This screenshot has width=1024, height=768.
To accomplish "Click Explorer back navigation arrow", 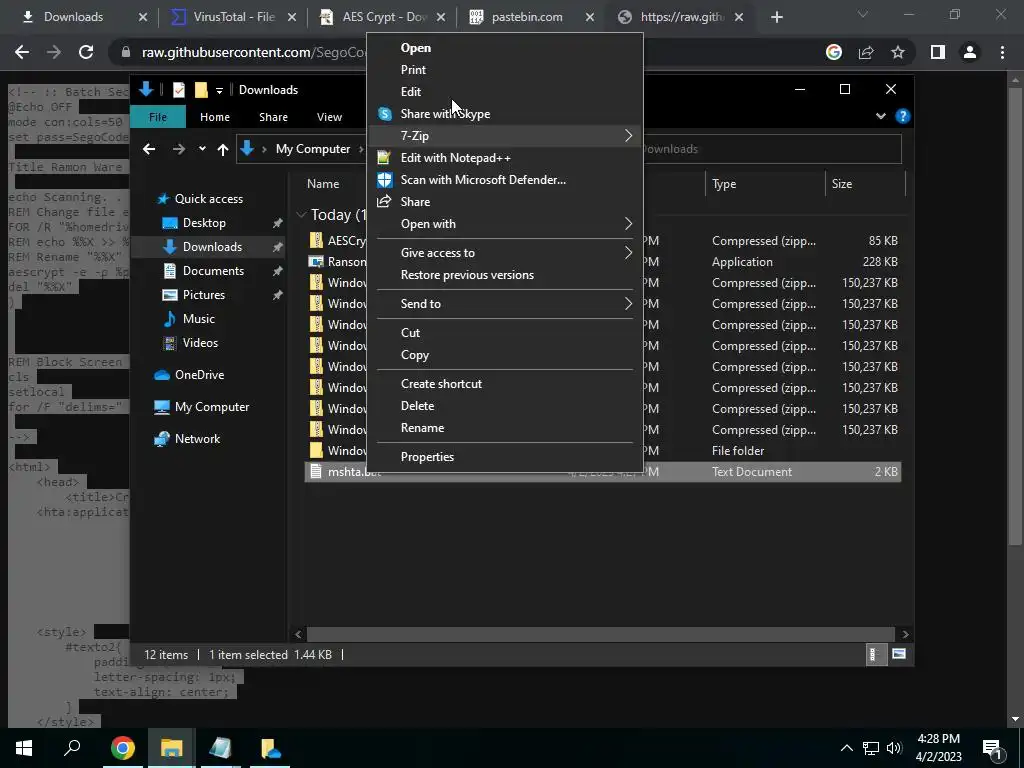I will pyautogui.click(x=149, y=150).
